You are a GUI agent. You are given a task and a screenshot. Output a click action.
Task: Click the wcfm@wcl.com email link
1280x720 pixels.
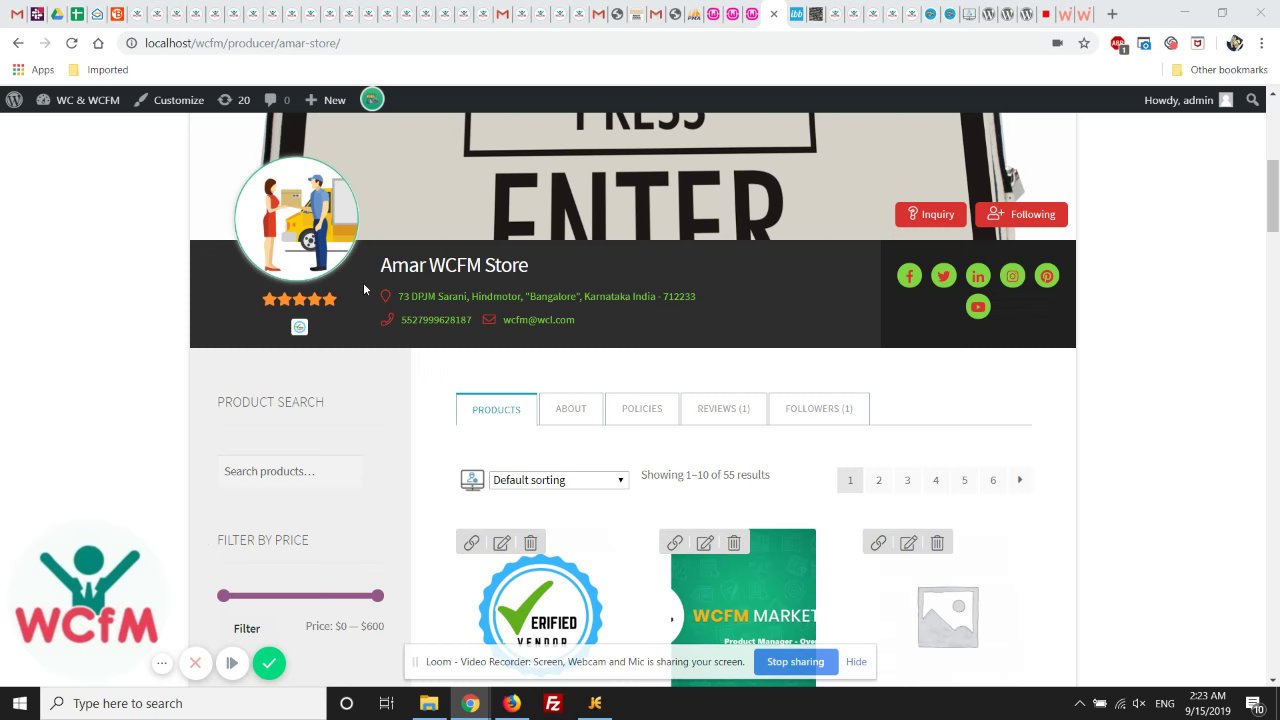pyautogui.click(x=538, y=320)
